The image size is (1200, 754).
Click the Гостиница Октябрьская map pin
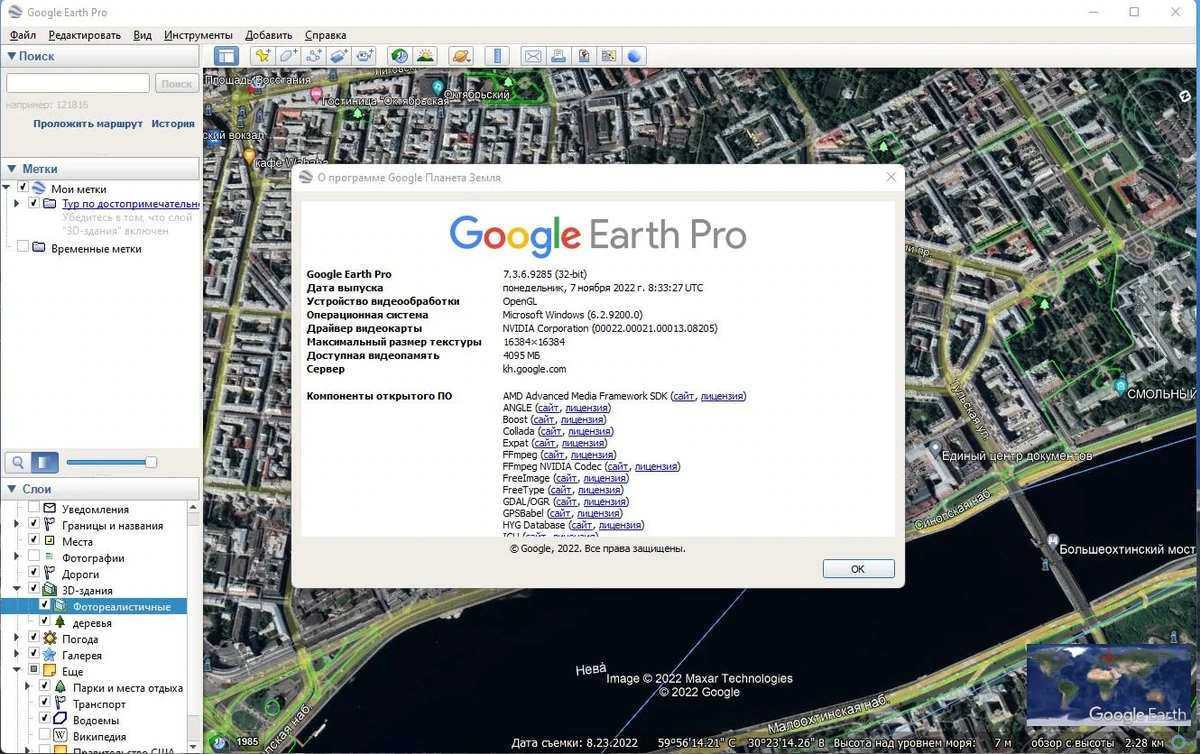pos(317,95)
